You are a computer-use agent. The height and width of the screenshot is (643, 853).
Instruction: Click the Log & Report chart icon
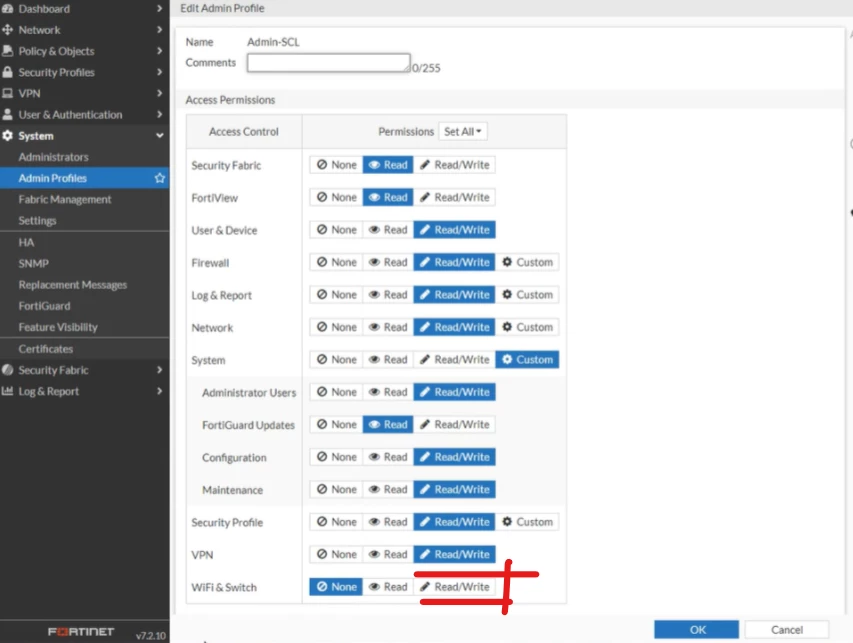click(8, 391)
